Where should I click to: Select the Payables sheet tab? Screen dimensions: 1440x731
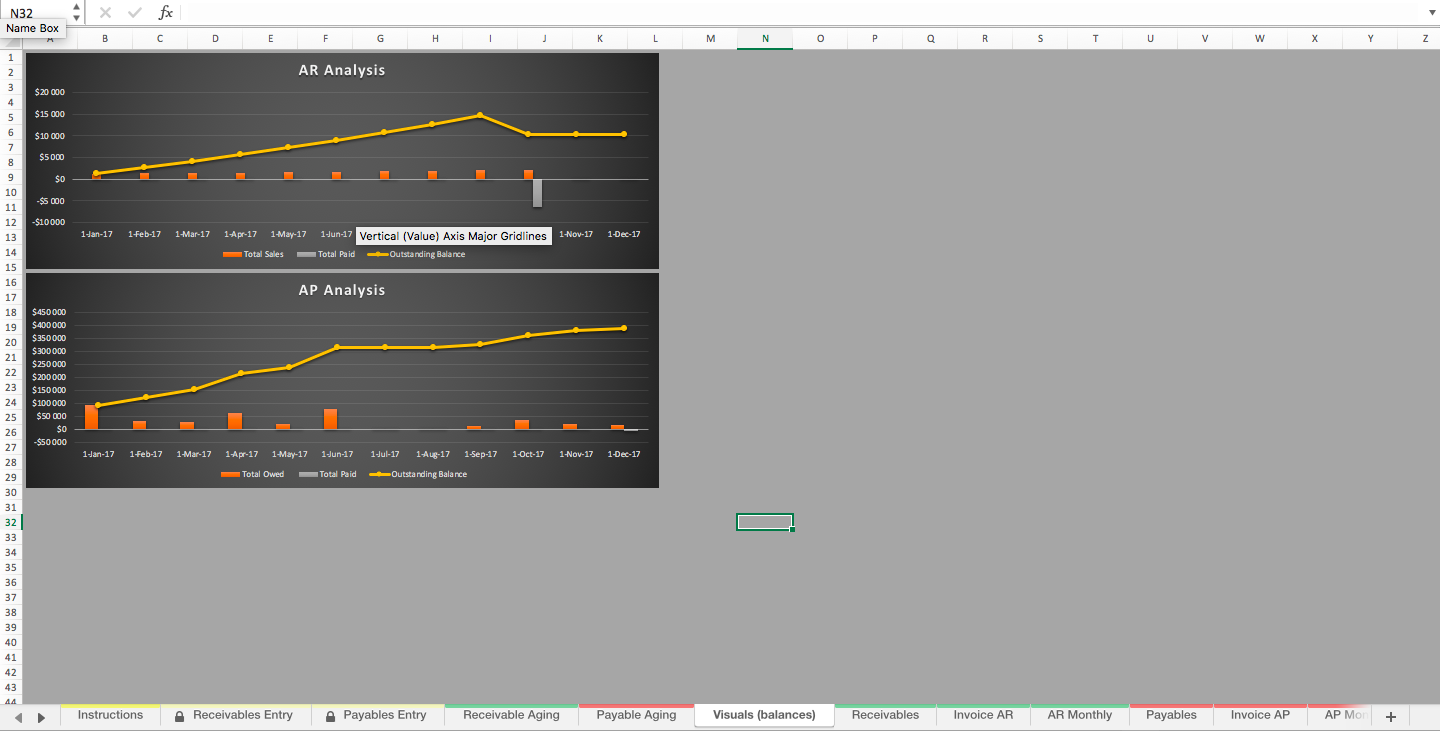pyautogui.click(x=1171, y=715)
